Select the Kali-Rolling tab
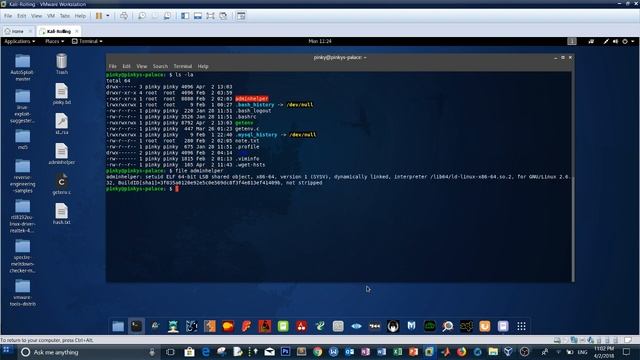 point(59,31)
